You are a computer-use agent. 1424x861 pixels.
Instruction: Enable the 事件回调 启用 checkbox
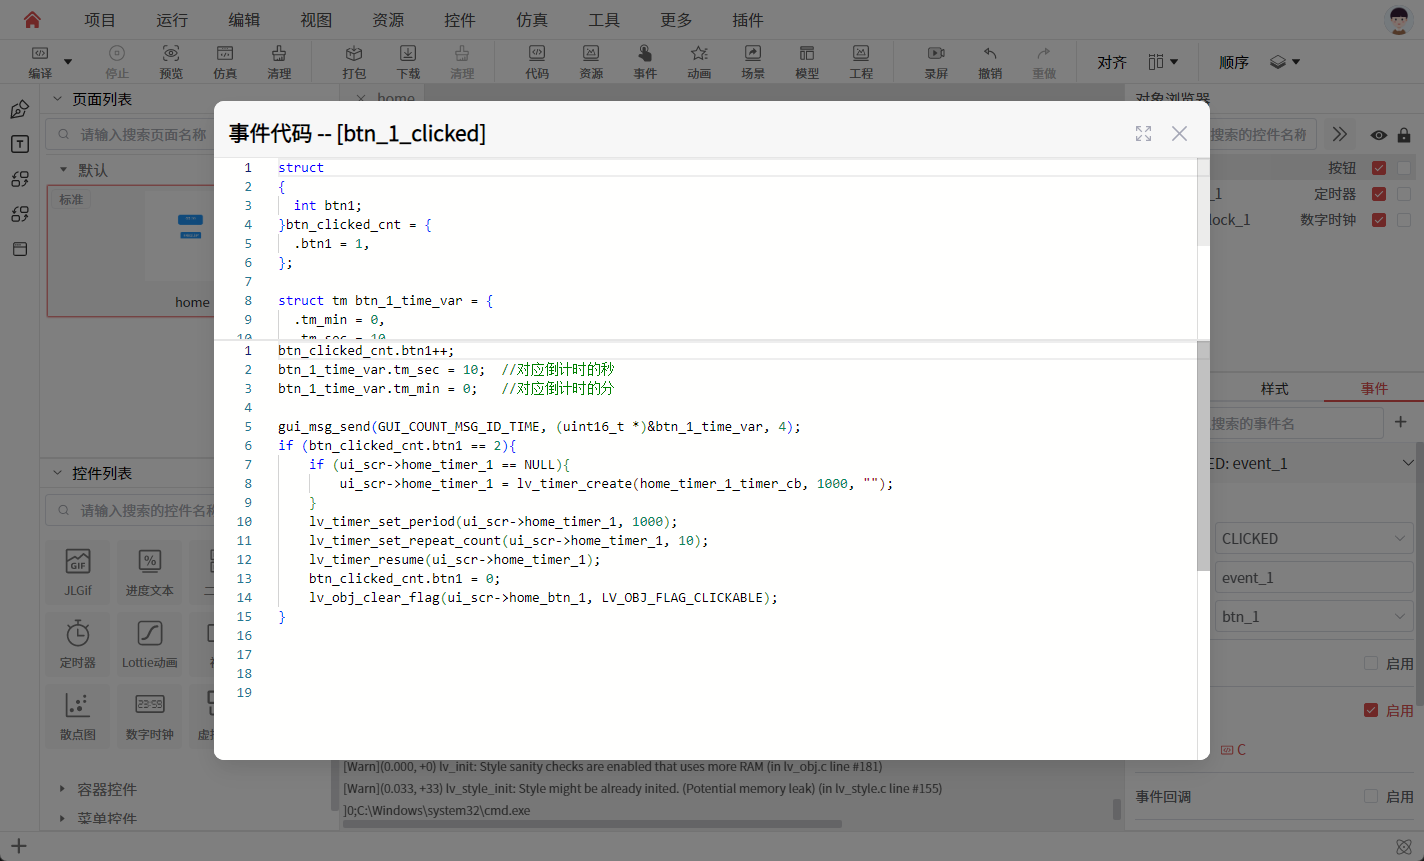click(x=1371, y=796)
